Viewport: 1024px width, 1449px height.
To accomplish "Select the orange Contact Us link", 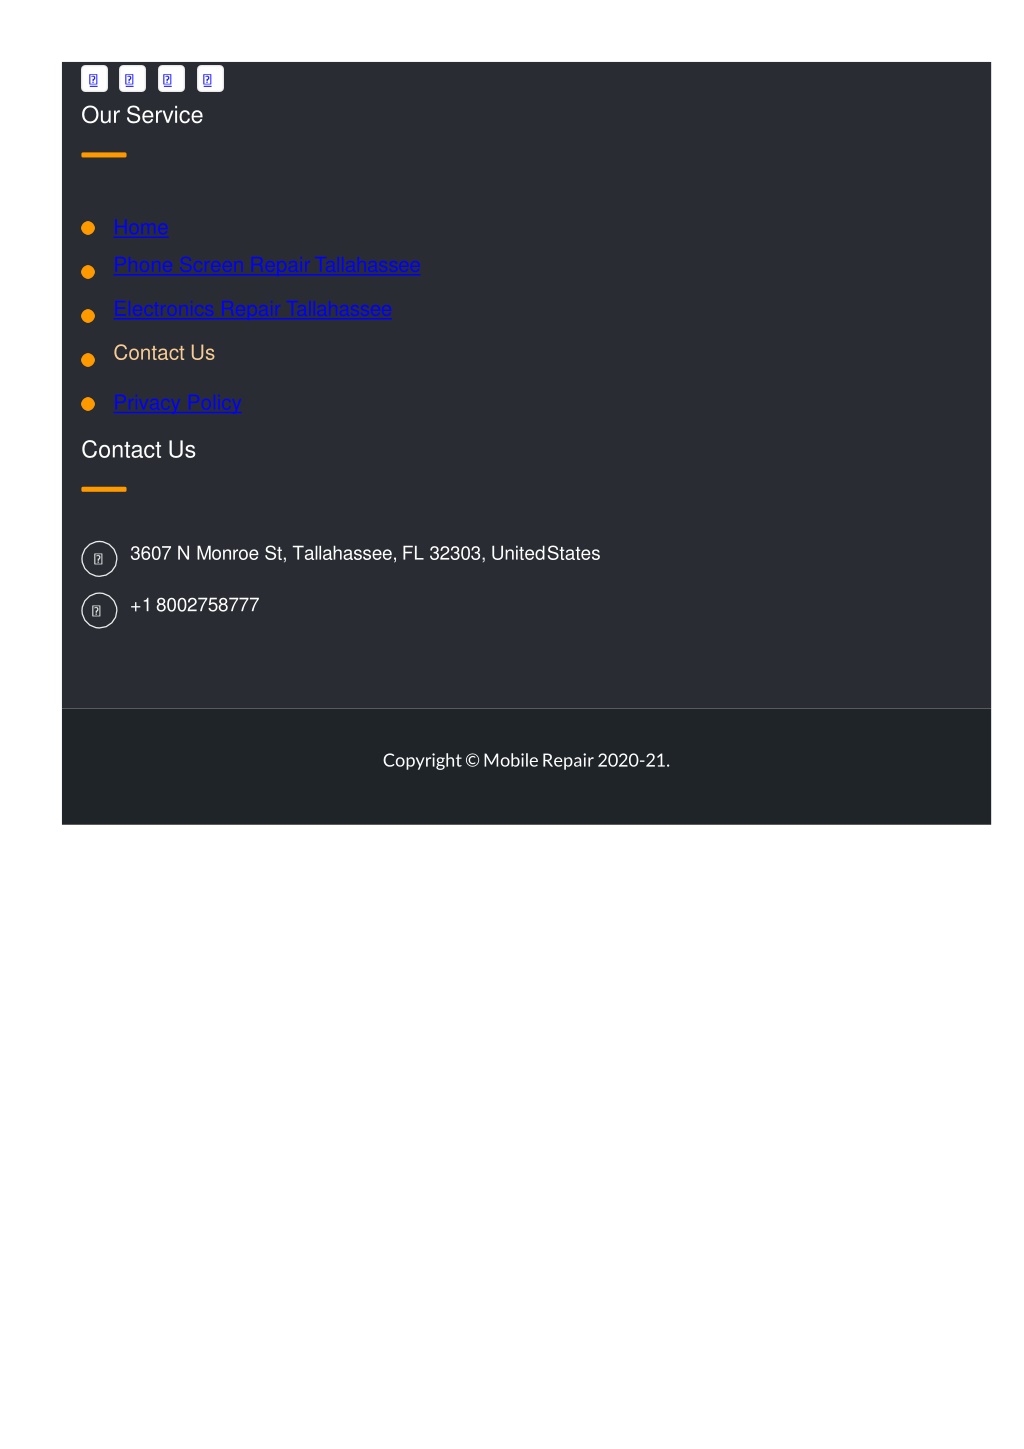I will click(x=164, y=353).
